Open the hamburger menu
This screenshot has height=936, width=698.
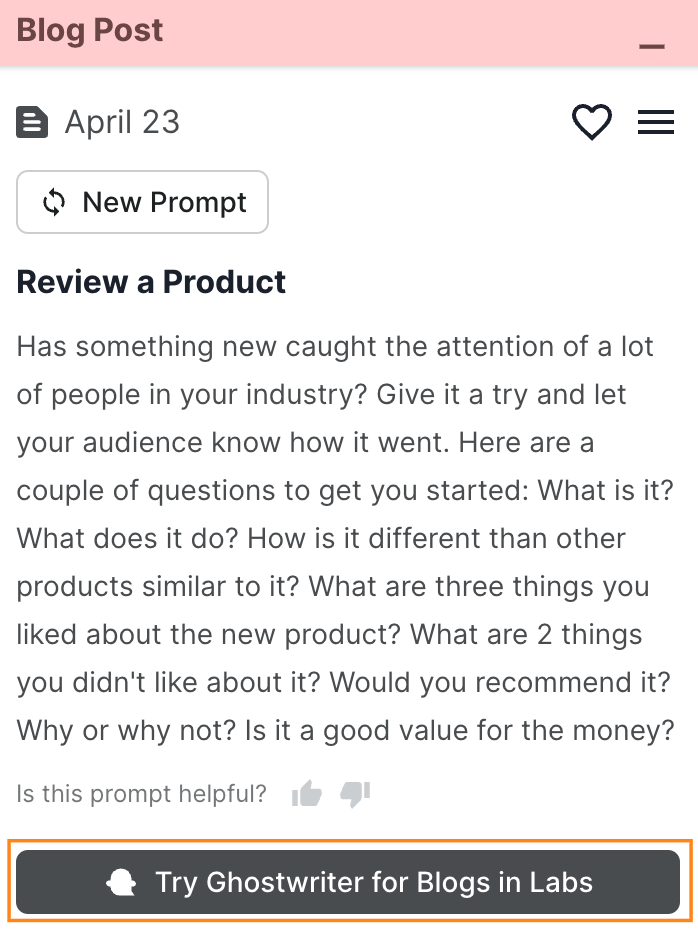655,123
